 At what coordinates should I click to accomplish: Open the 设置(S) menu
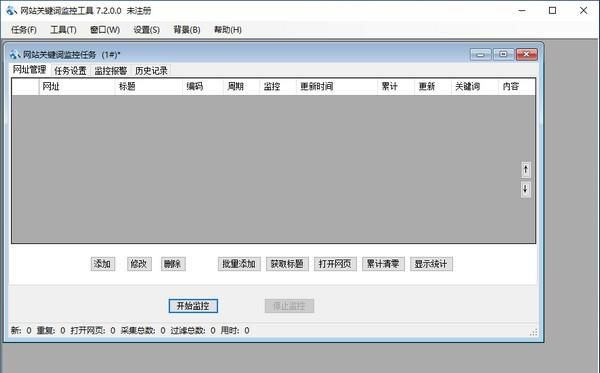[x=146, y=30]
